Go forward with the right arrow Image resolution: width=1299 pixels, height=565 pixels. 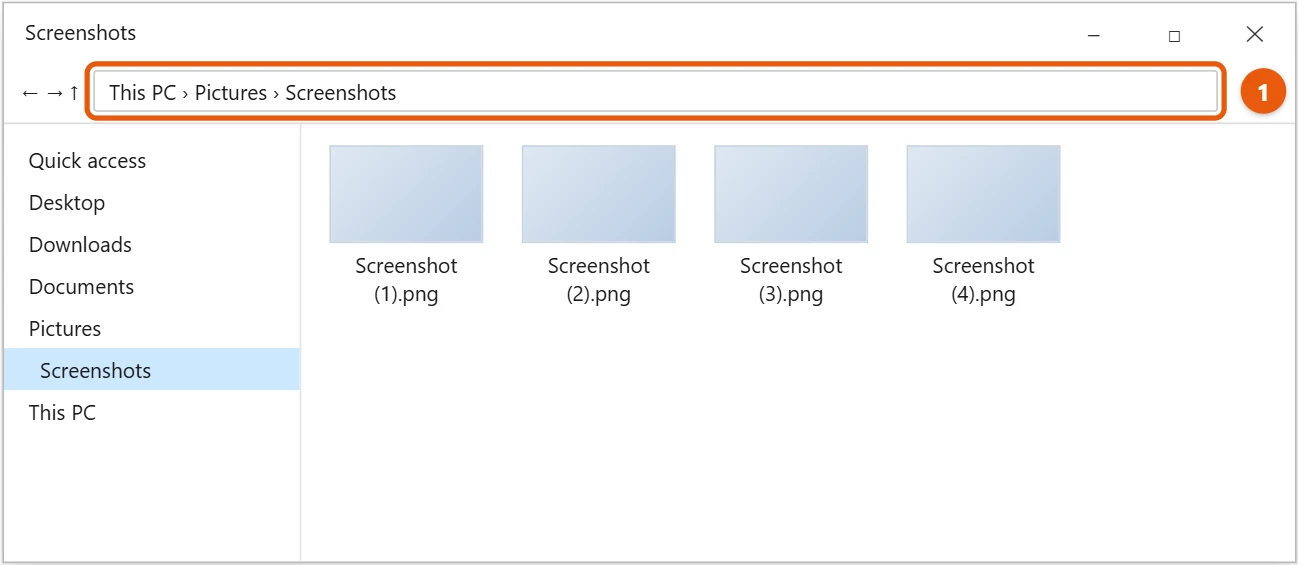(55, 93)
